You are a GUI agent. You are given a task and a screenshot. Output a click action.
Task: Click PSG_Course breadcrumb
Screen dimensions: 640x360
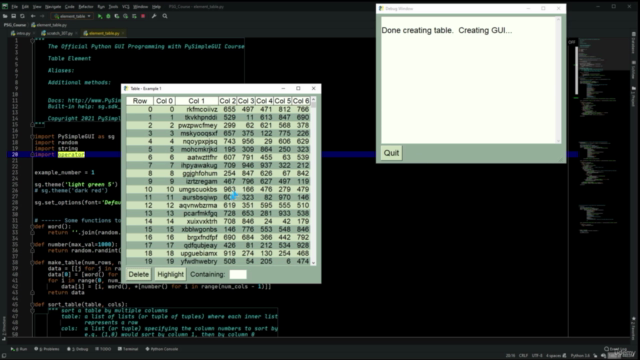coord(15,25)
